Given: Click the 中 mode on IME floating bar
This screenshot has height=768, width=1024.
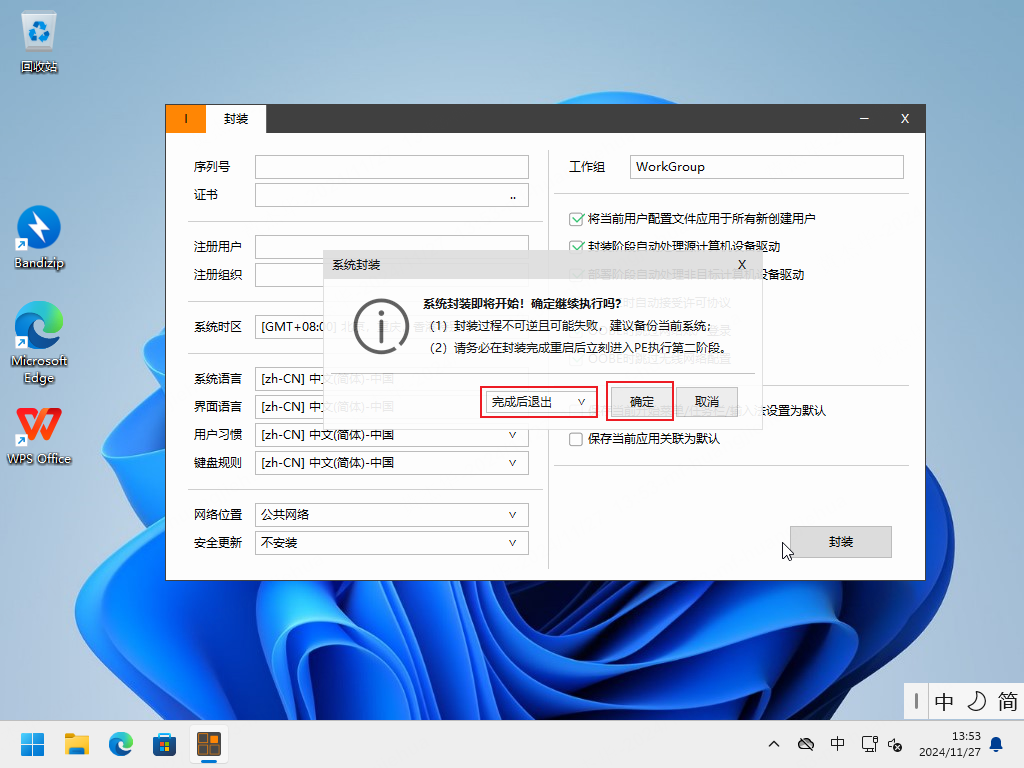Looking at the screenshot, I should click(944, 701).
